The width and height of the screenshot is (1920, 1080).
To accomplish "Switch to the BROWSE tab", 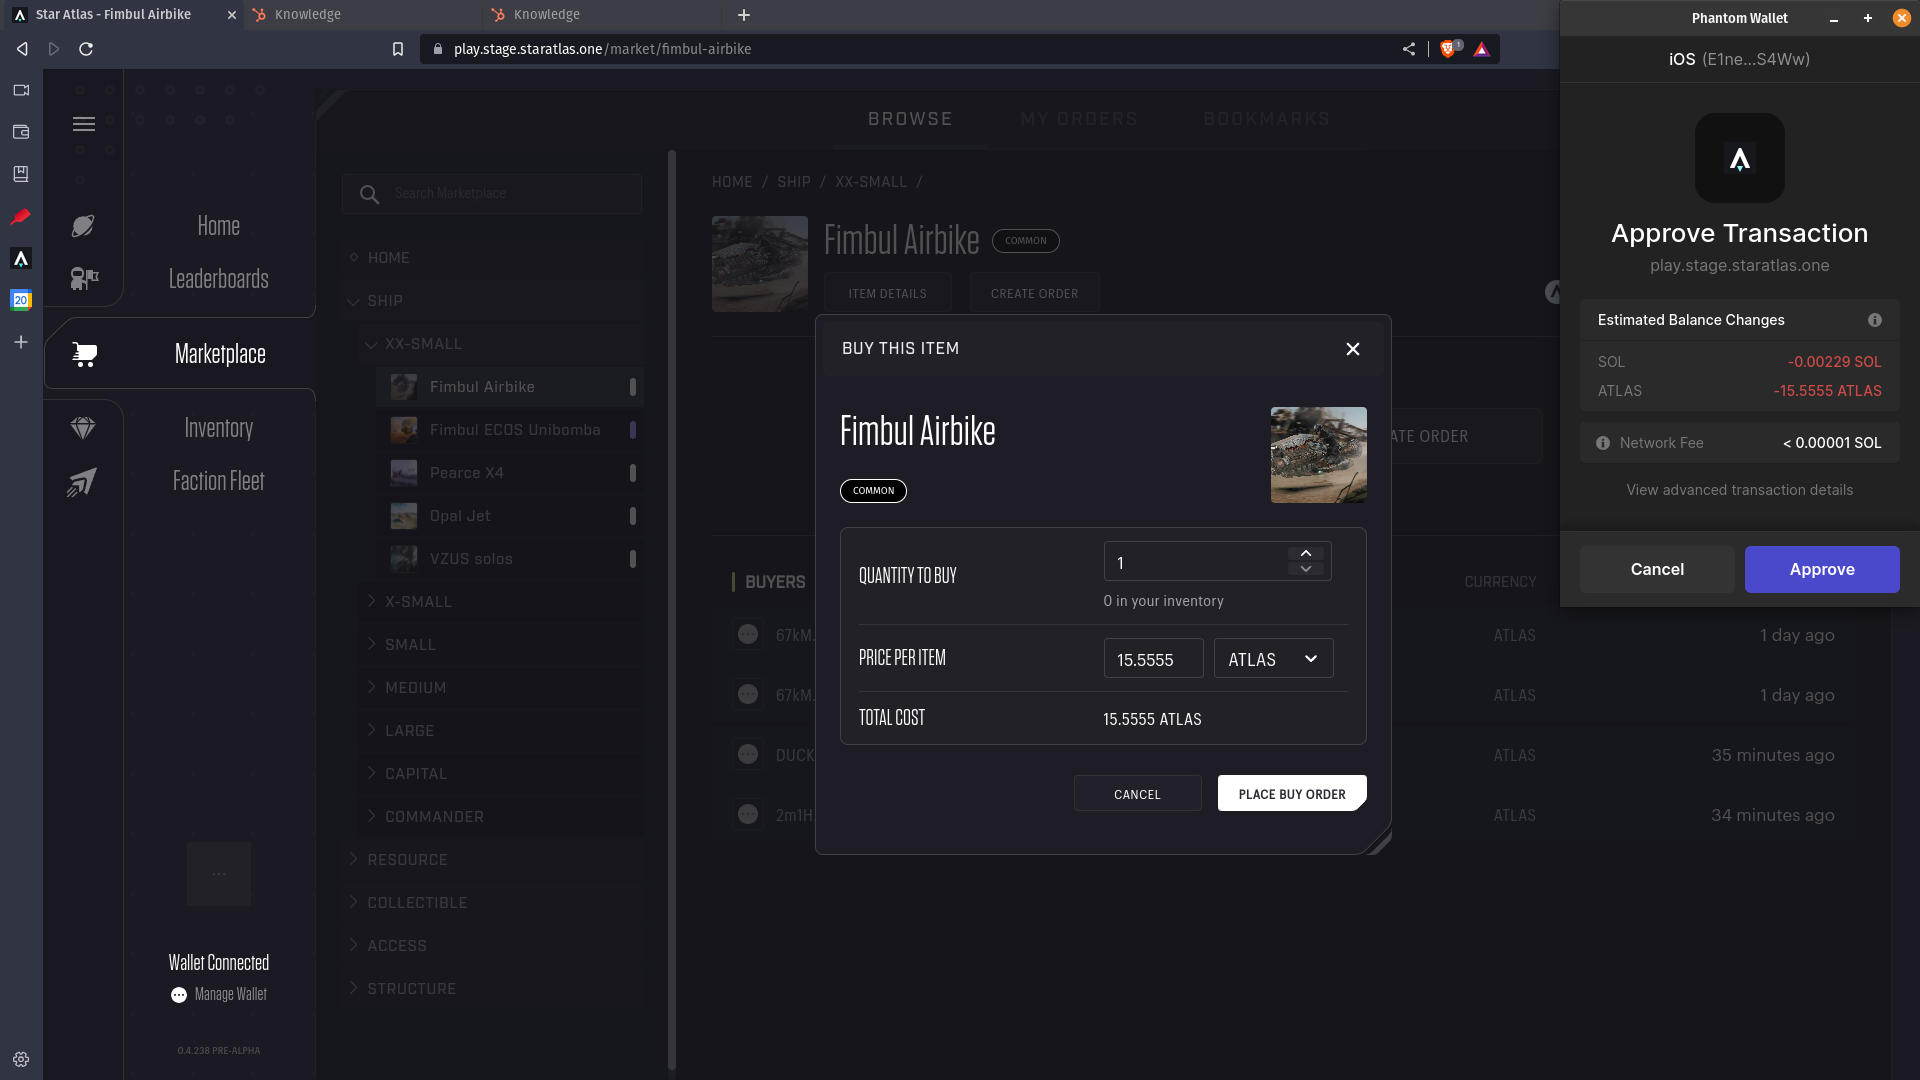I will click(910, 119).
